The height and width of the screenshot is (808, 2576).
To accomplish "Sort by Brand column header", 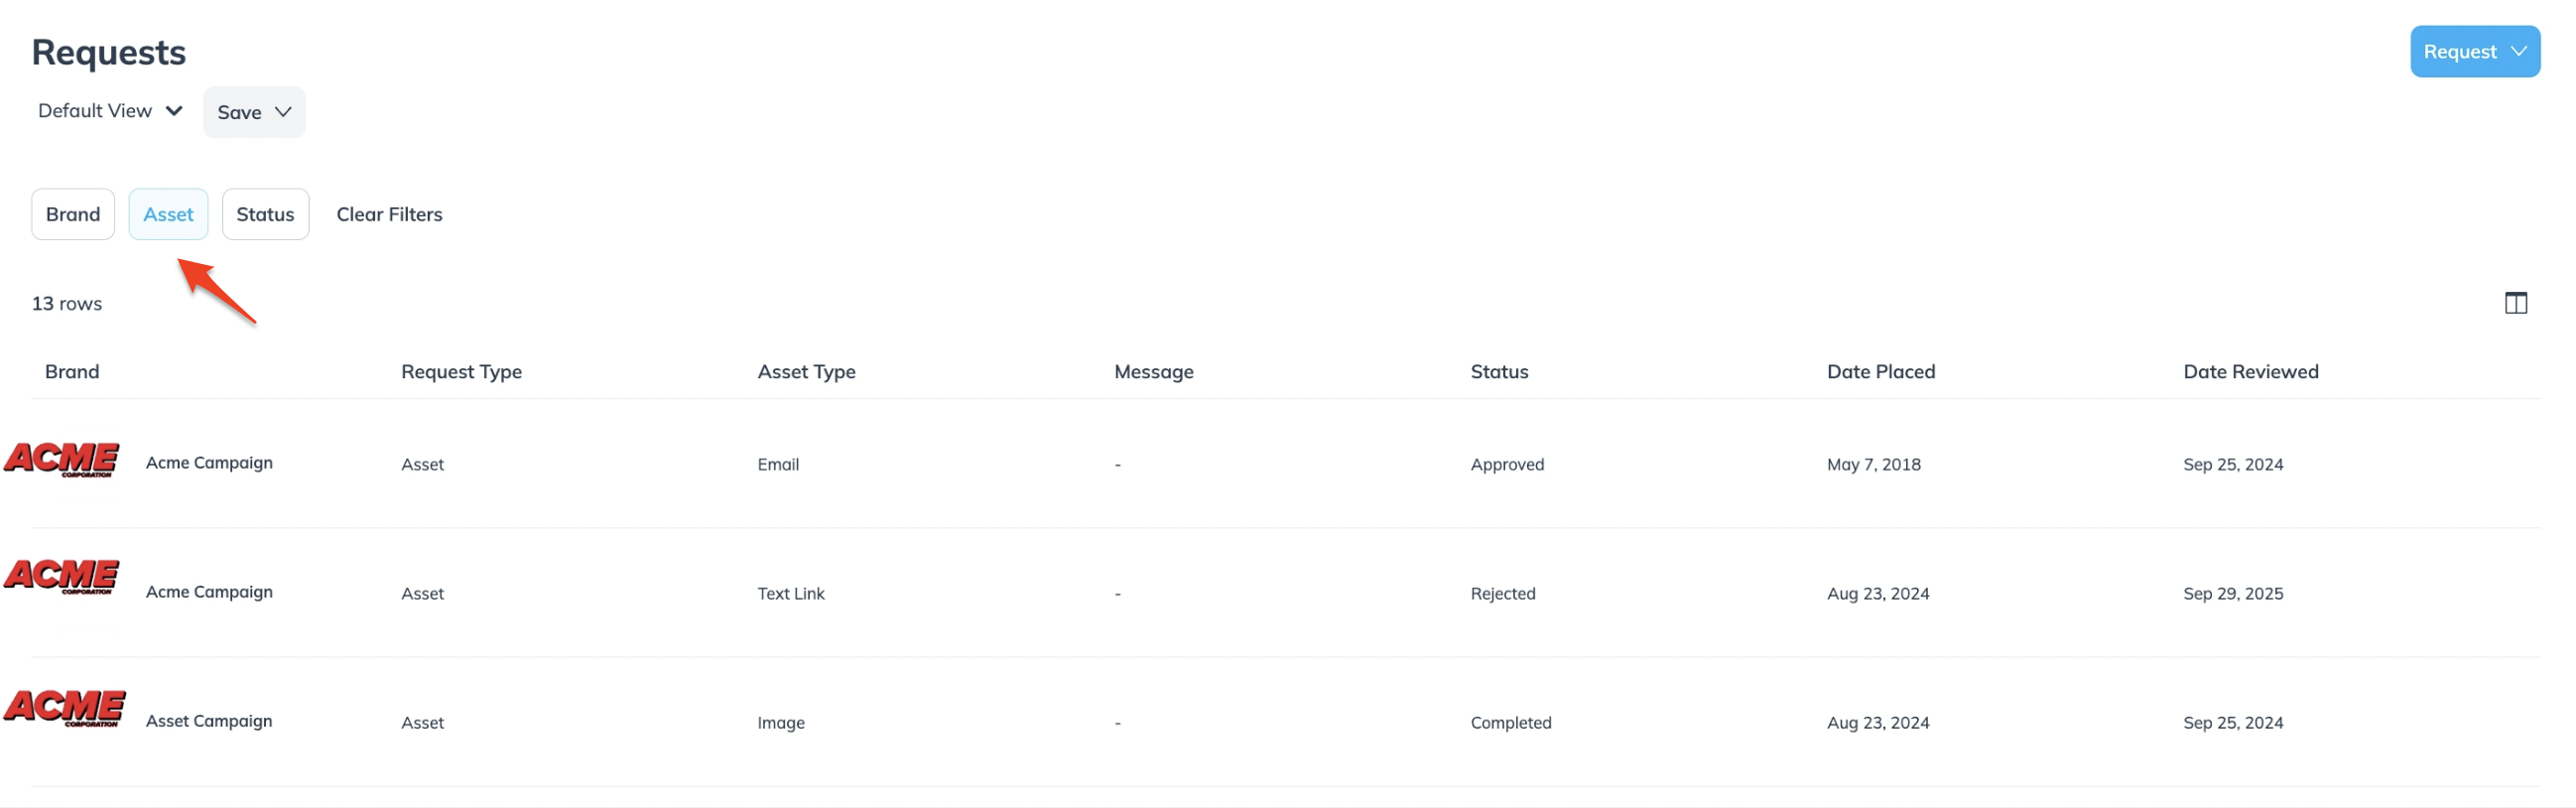I will [x=72, y=372].
